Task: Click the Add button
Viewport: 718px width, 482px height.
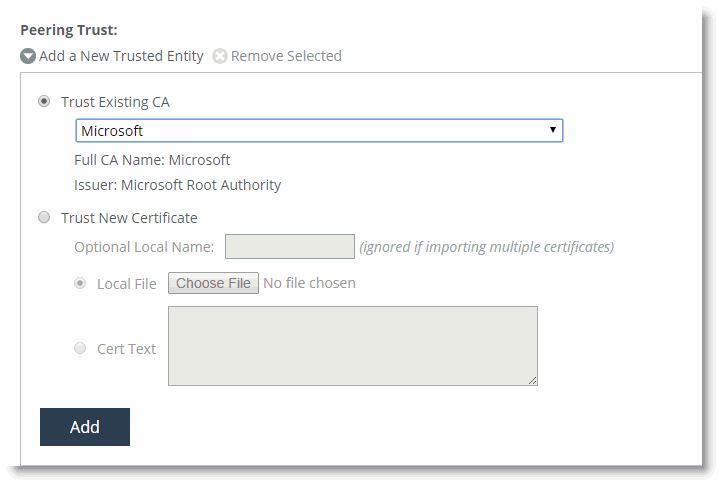Action: pyautogui.click(x=85, y=427)
